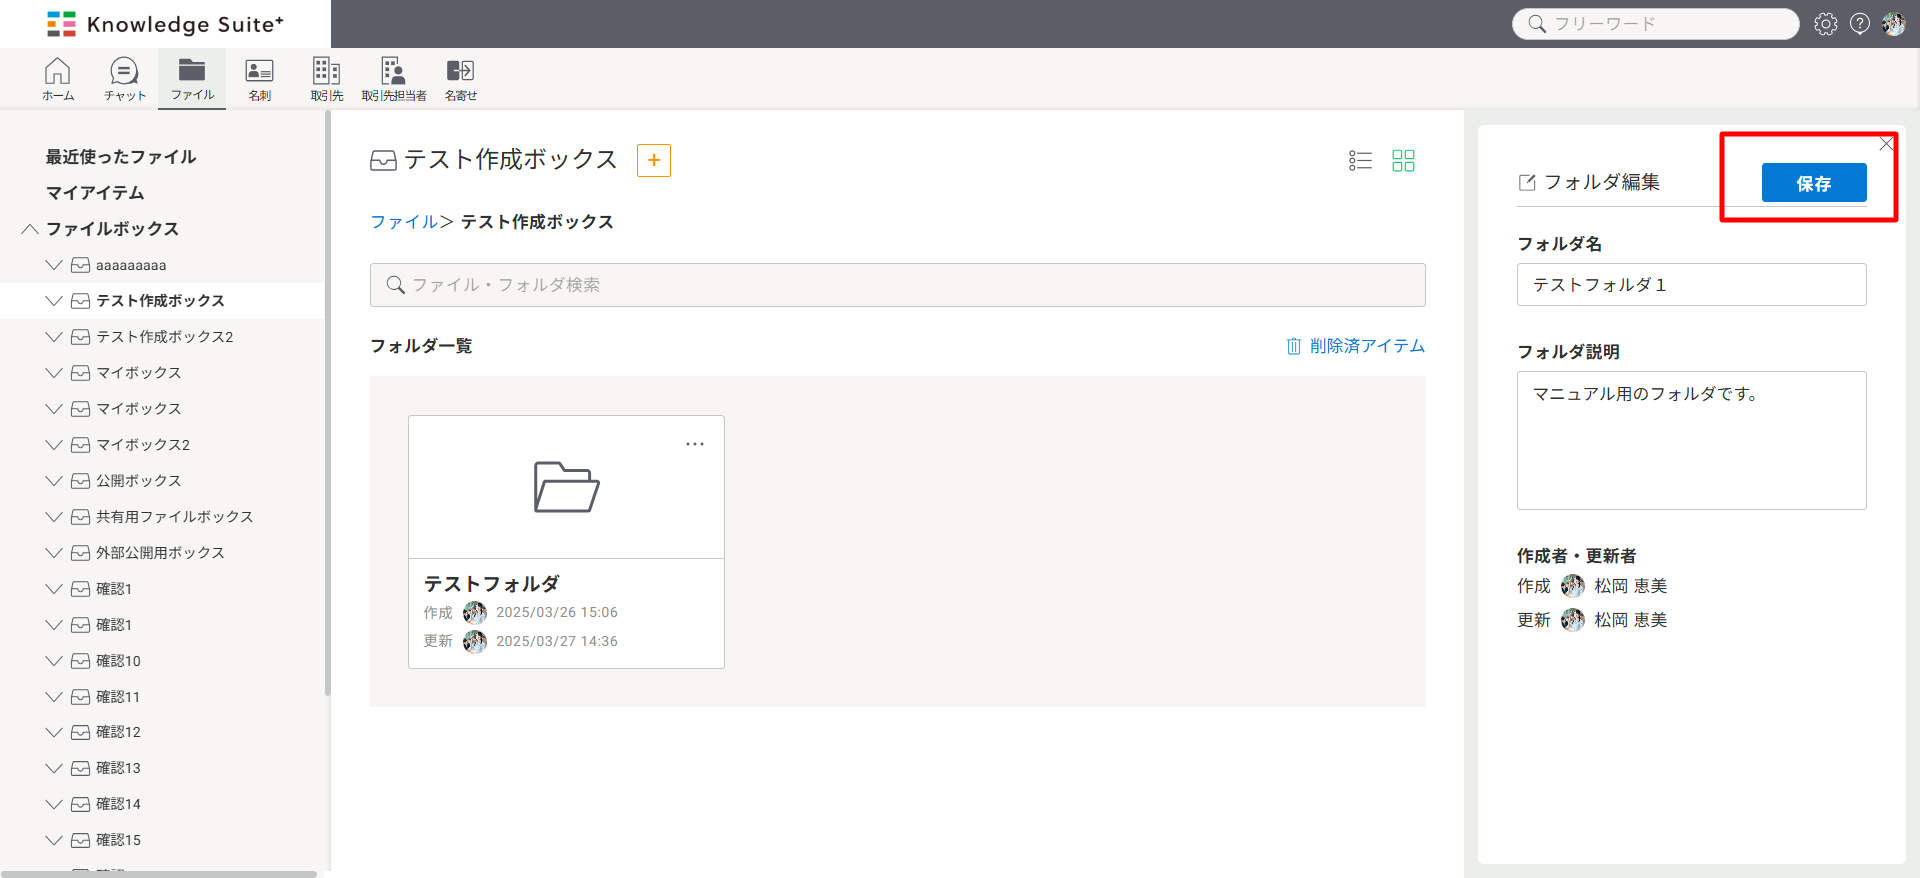Image resolution: width=1920 pixels, height=878 pixels.
Task: Edit the フォルダ名 input field
Action: pos(1692,285)
